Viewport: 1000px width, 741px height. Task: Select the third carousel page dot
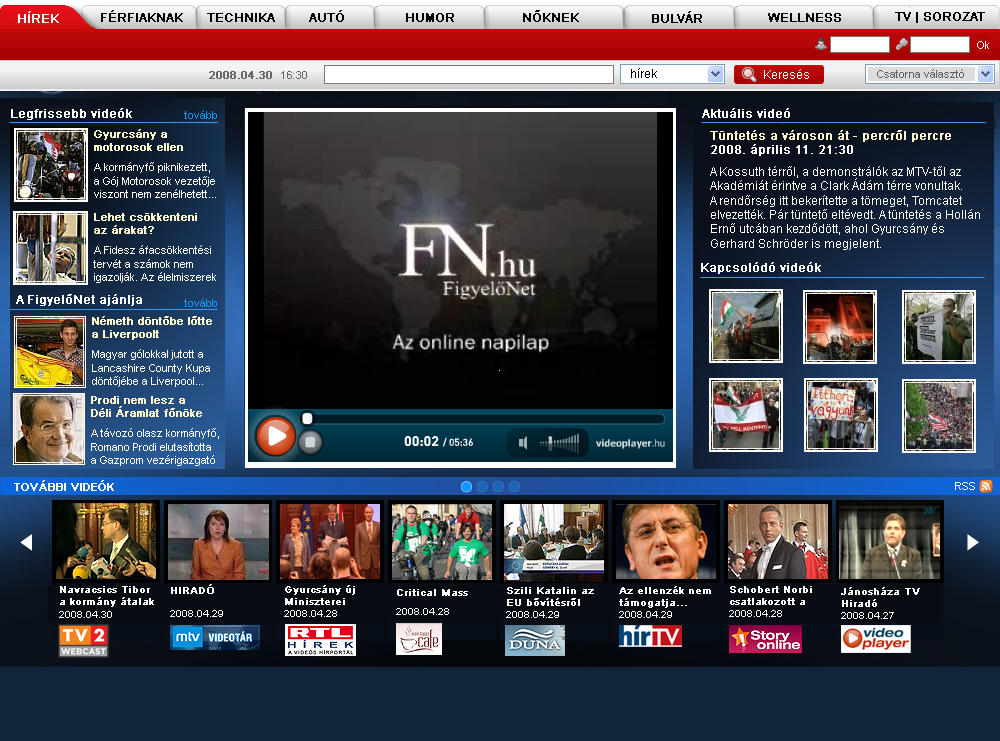pyautogui.click(x=498, y=487)
